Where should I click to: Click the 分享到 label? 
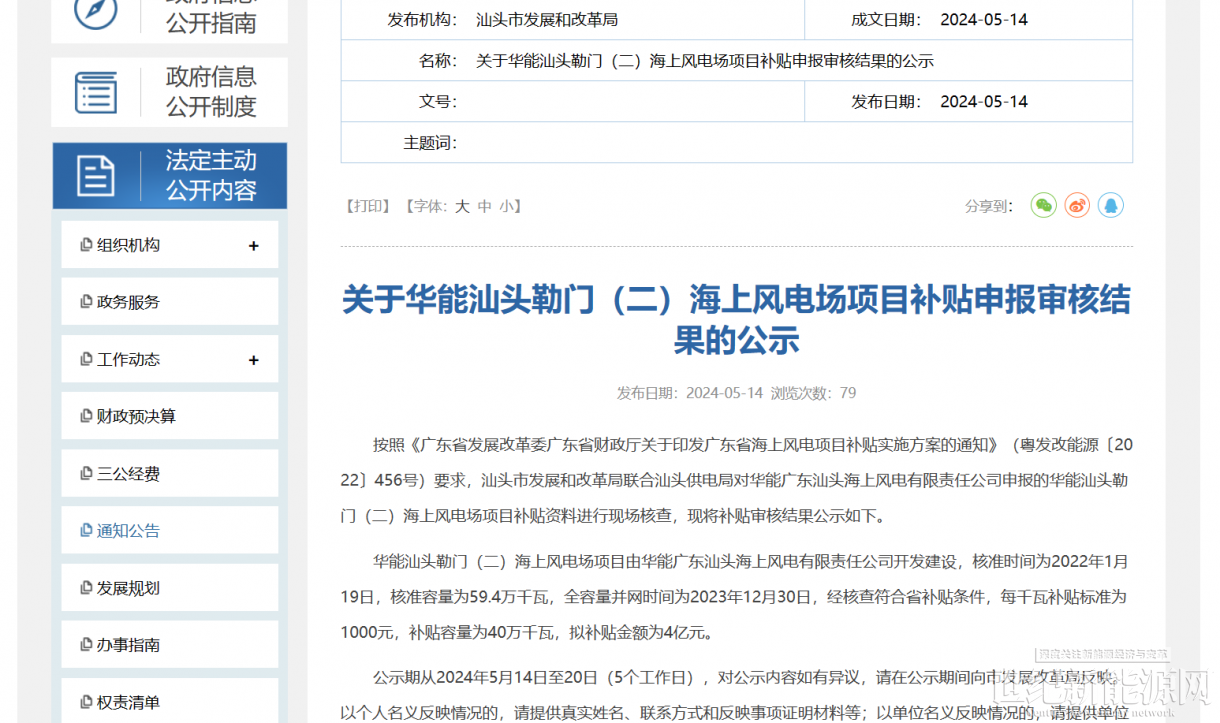point(989,206)
